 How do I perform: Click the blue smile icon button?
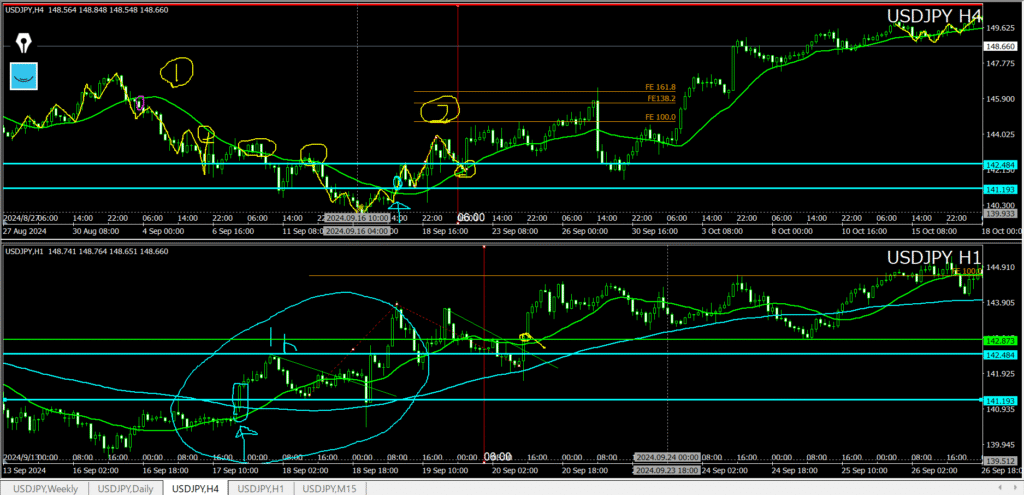click(x=24, y=75)
